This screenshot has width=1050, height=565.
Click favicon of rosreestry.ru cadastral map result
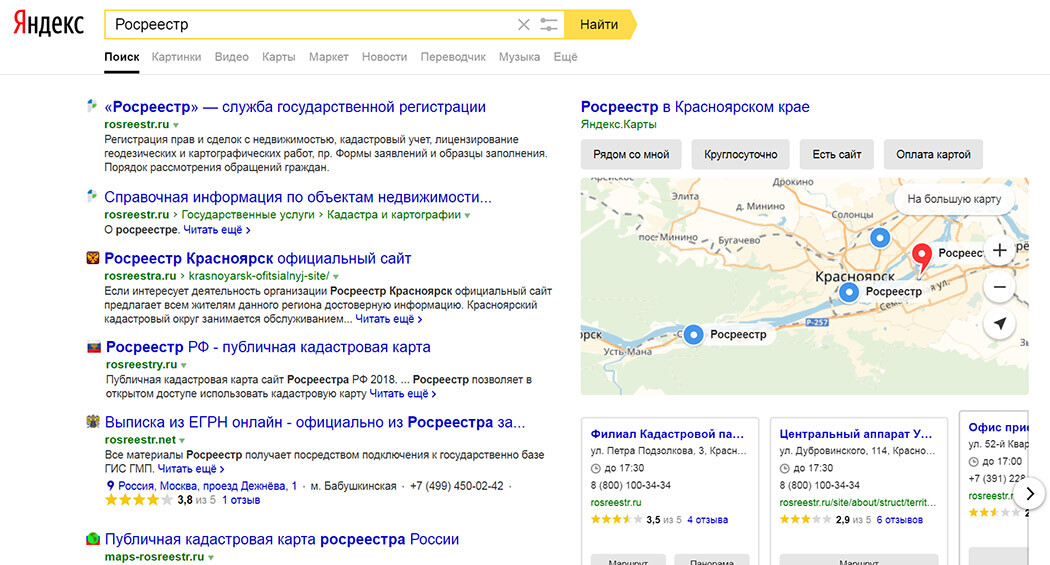pyautogui.click(x=94, y=347)
